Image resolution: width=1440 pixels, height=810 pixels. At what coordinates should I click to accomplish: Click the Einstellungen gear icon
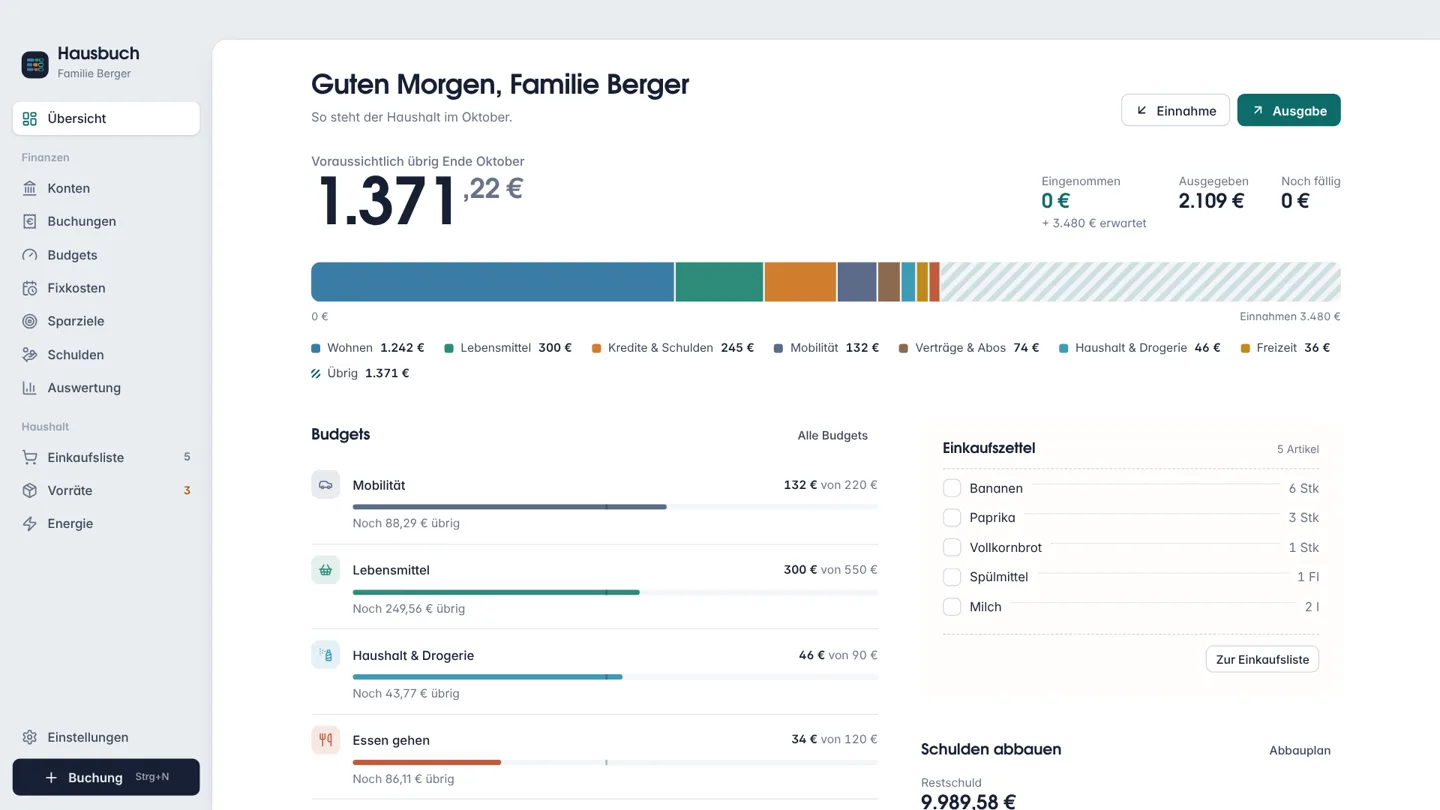[30, 737]
